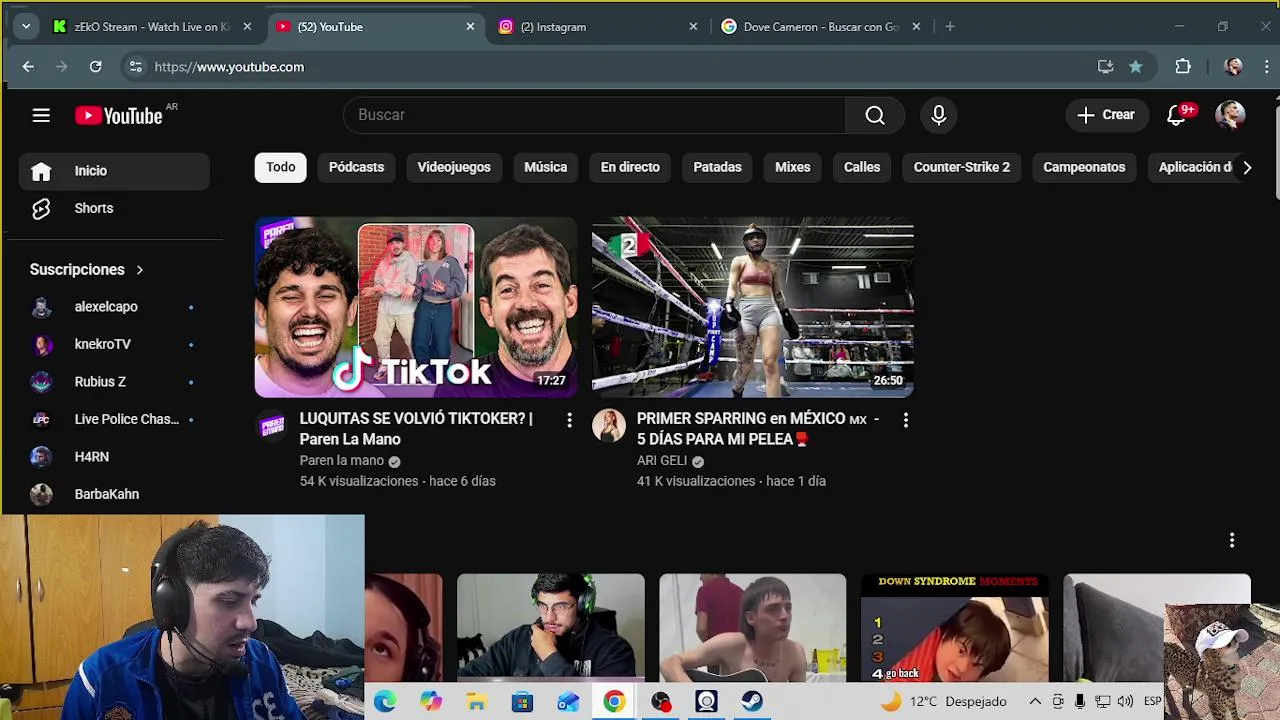Image resolution: width=1280 pixels, height=720 pixels.
Task: Click the Buscar search field
Action: coord(595,115)
